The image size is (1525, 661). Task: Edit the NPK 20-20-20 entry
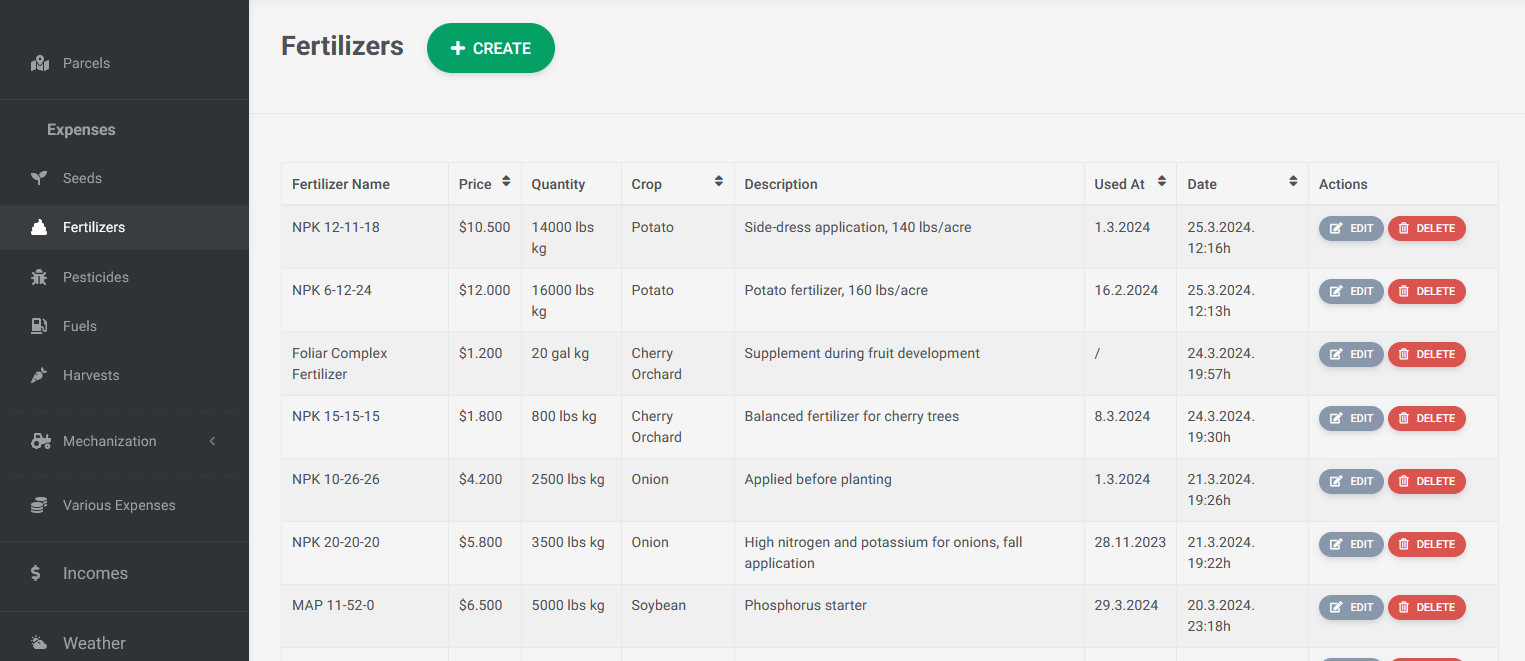pos(1351,544)
